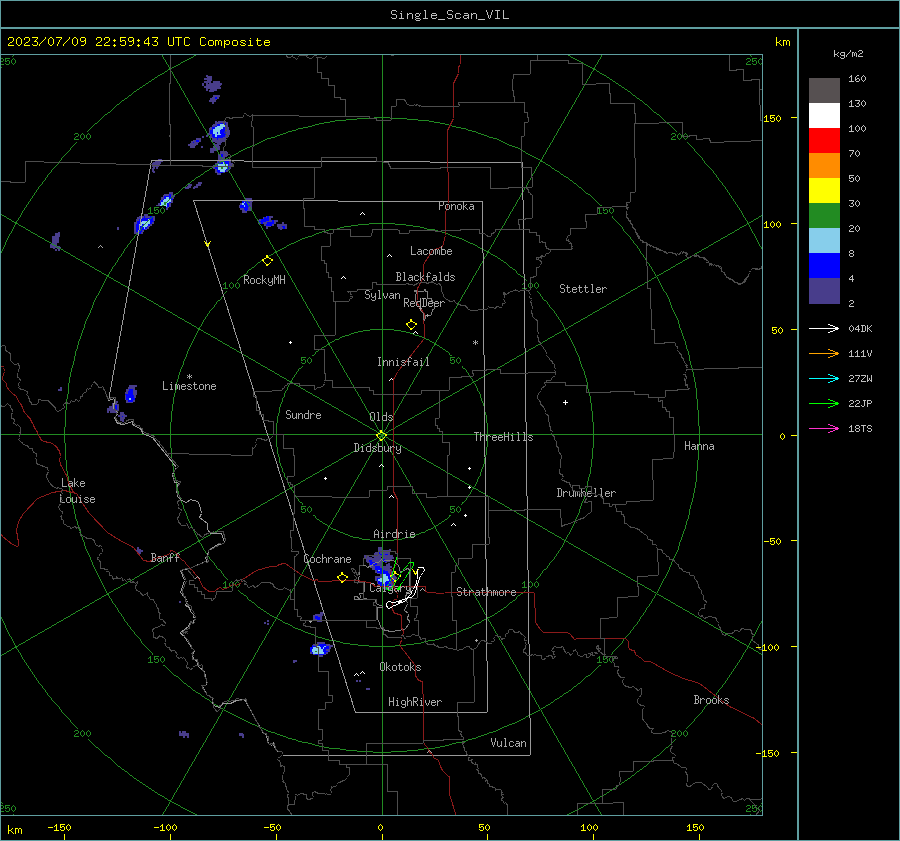Click the yellow 30-50 color swatch
The image size is (900, 841).
tap(824, 191)
